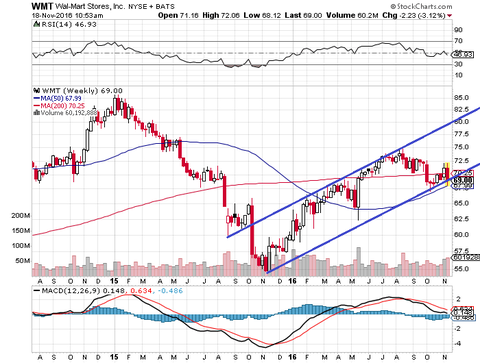Click the red 0.634 MACD signal value
This screenshot has height=363, width=480.
tap(142, 291)
